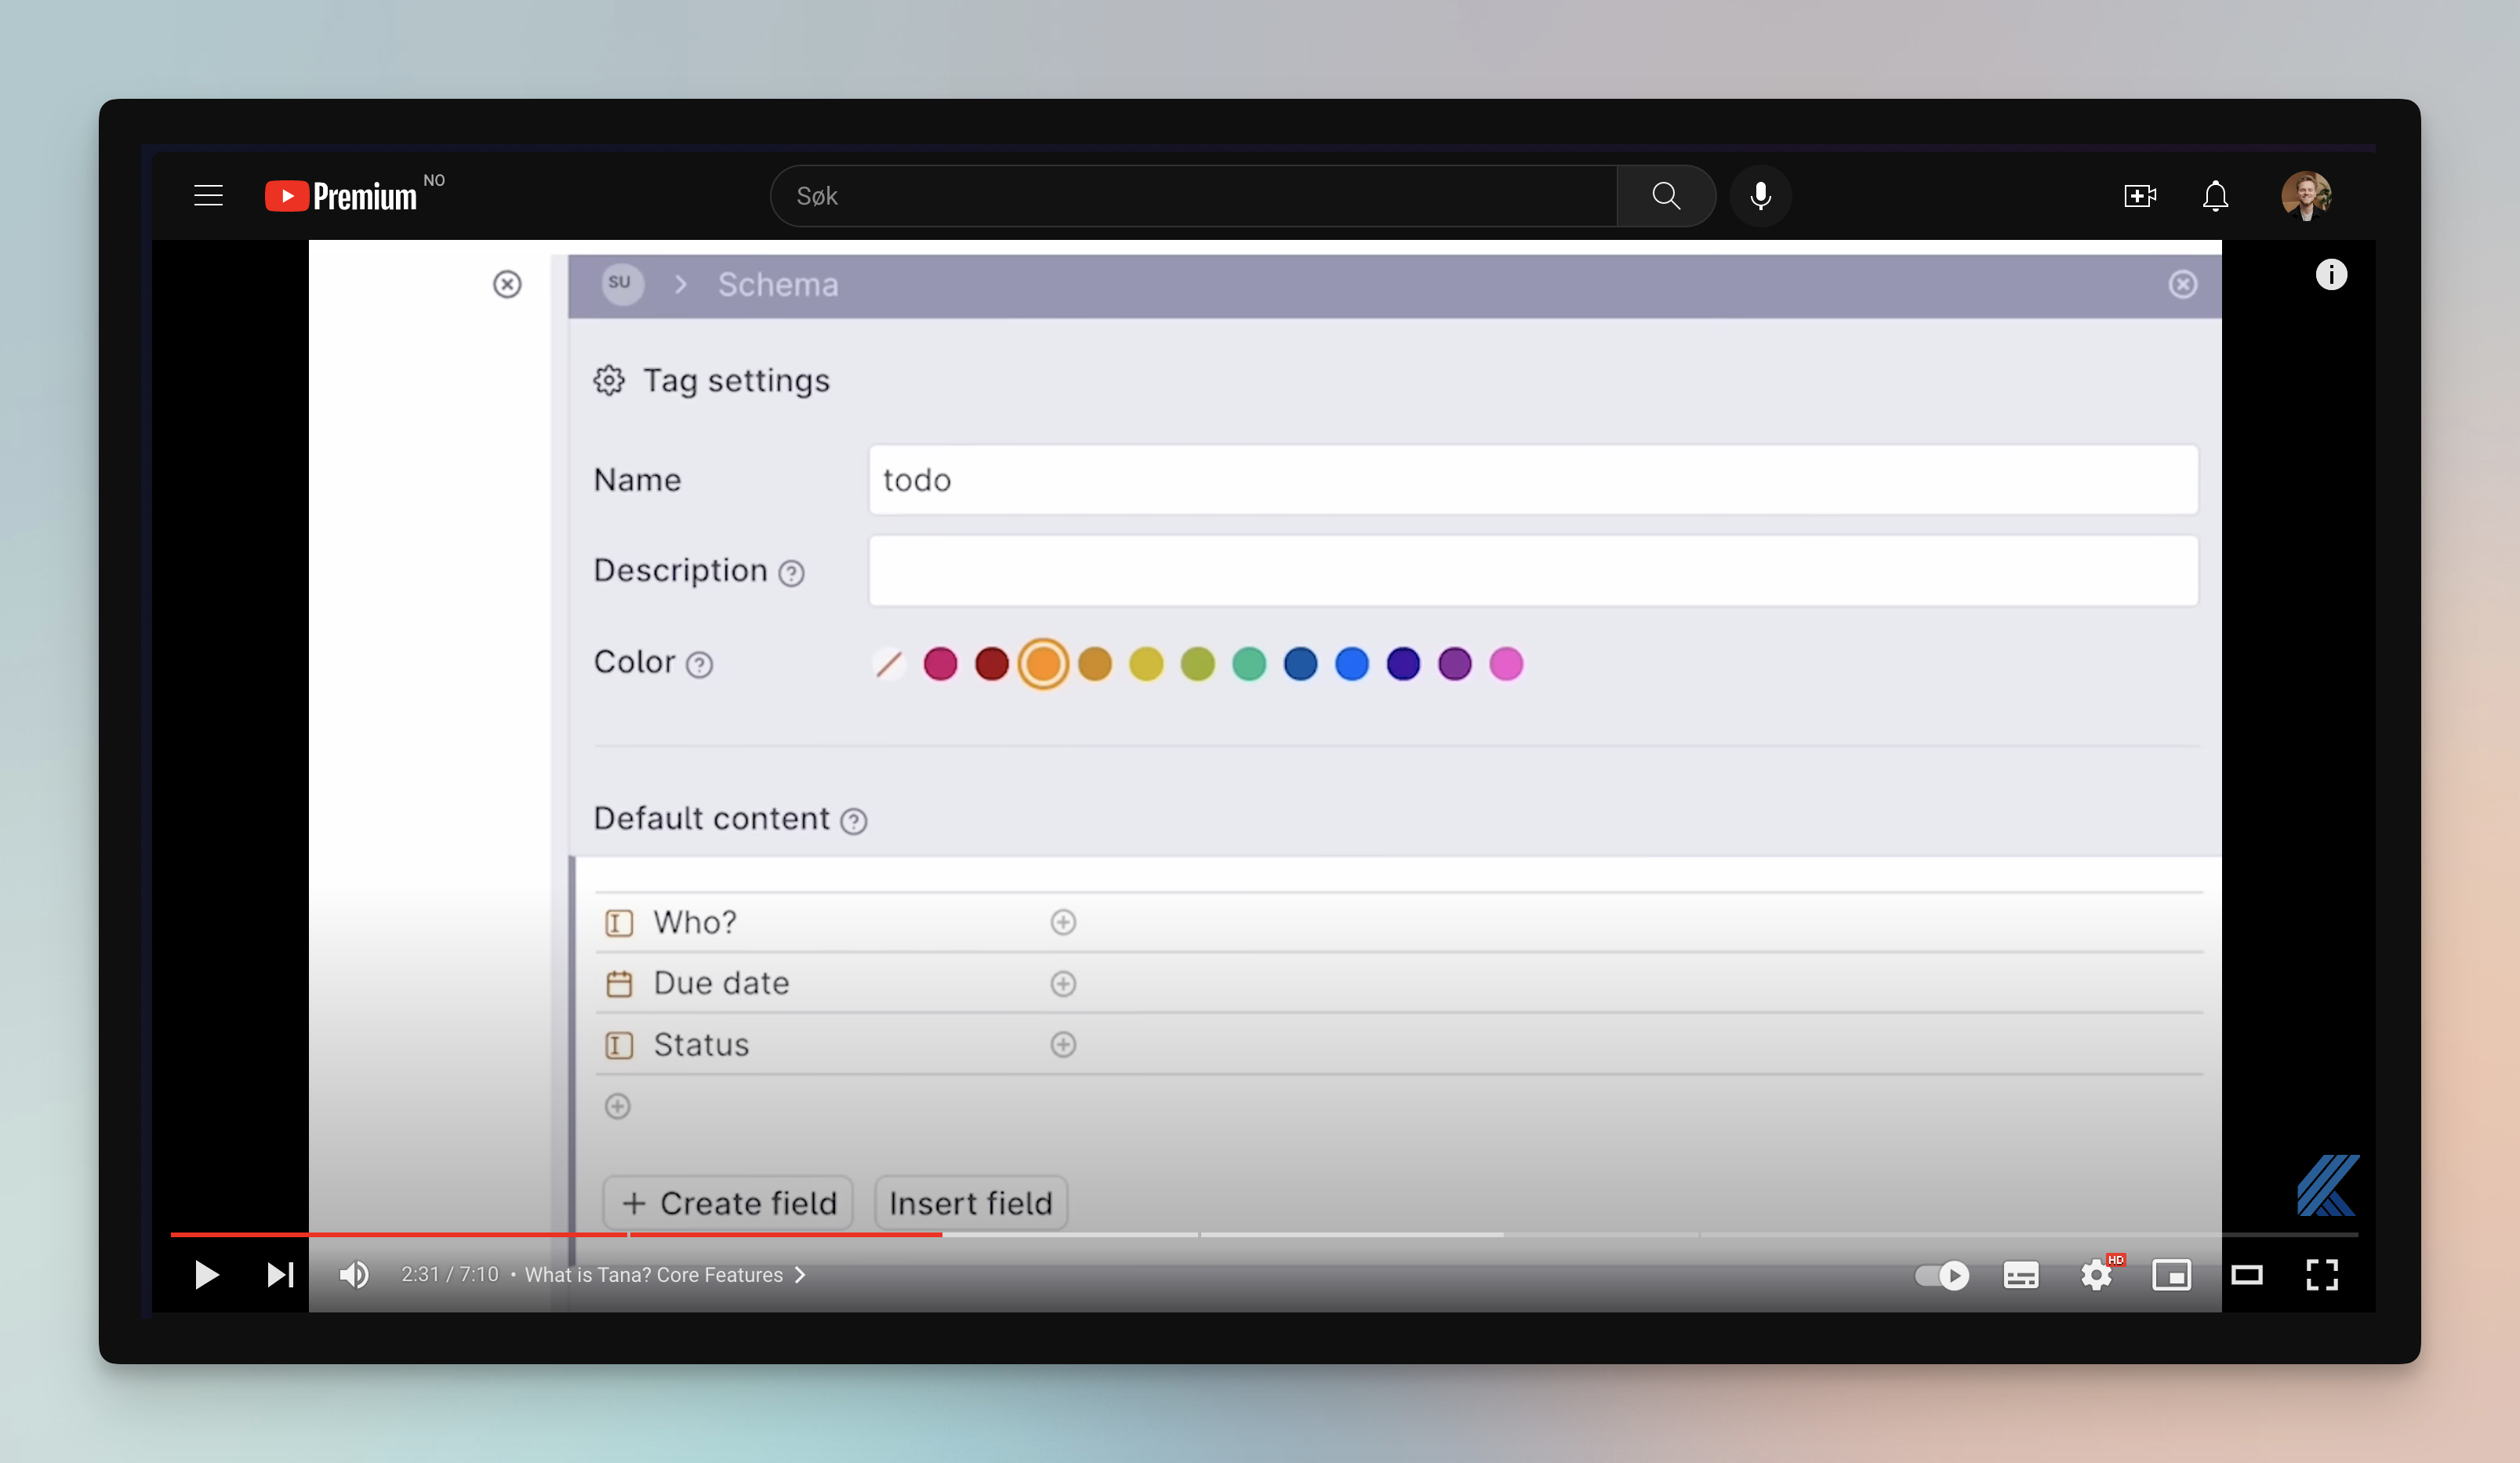2520x1463 pixels.
Task: Mute the video volume
Action: pyautogui.click(x=354, y=1275)
